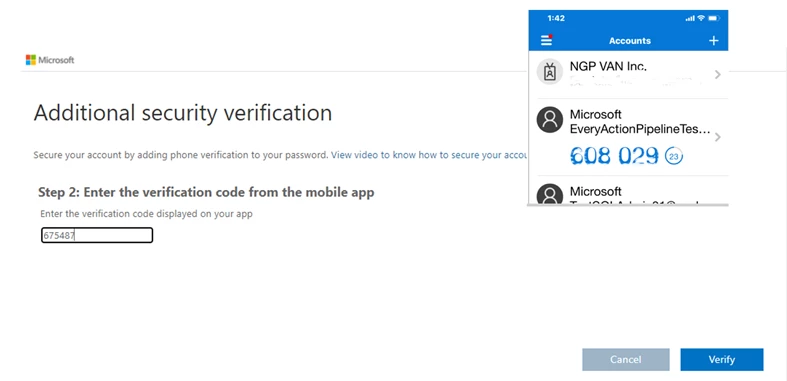Click the Cancel button
The height and width of the screenshot is (381, 787).
[625, 359]
